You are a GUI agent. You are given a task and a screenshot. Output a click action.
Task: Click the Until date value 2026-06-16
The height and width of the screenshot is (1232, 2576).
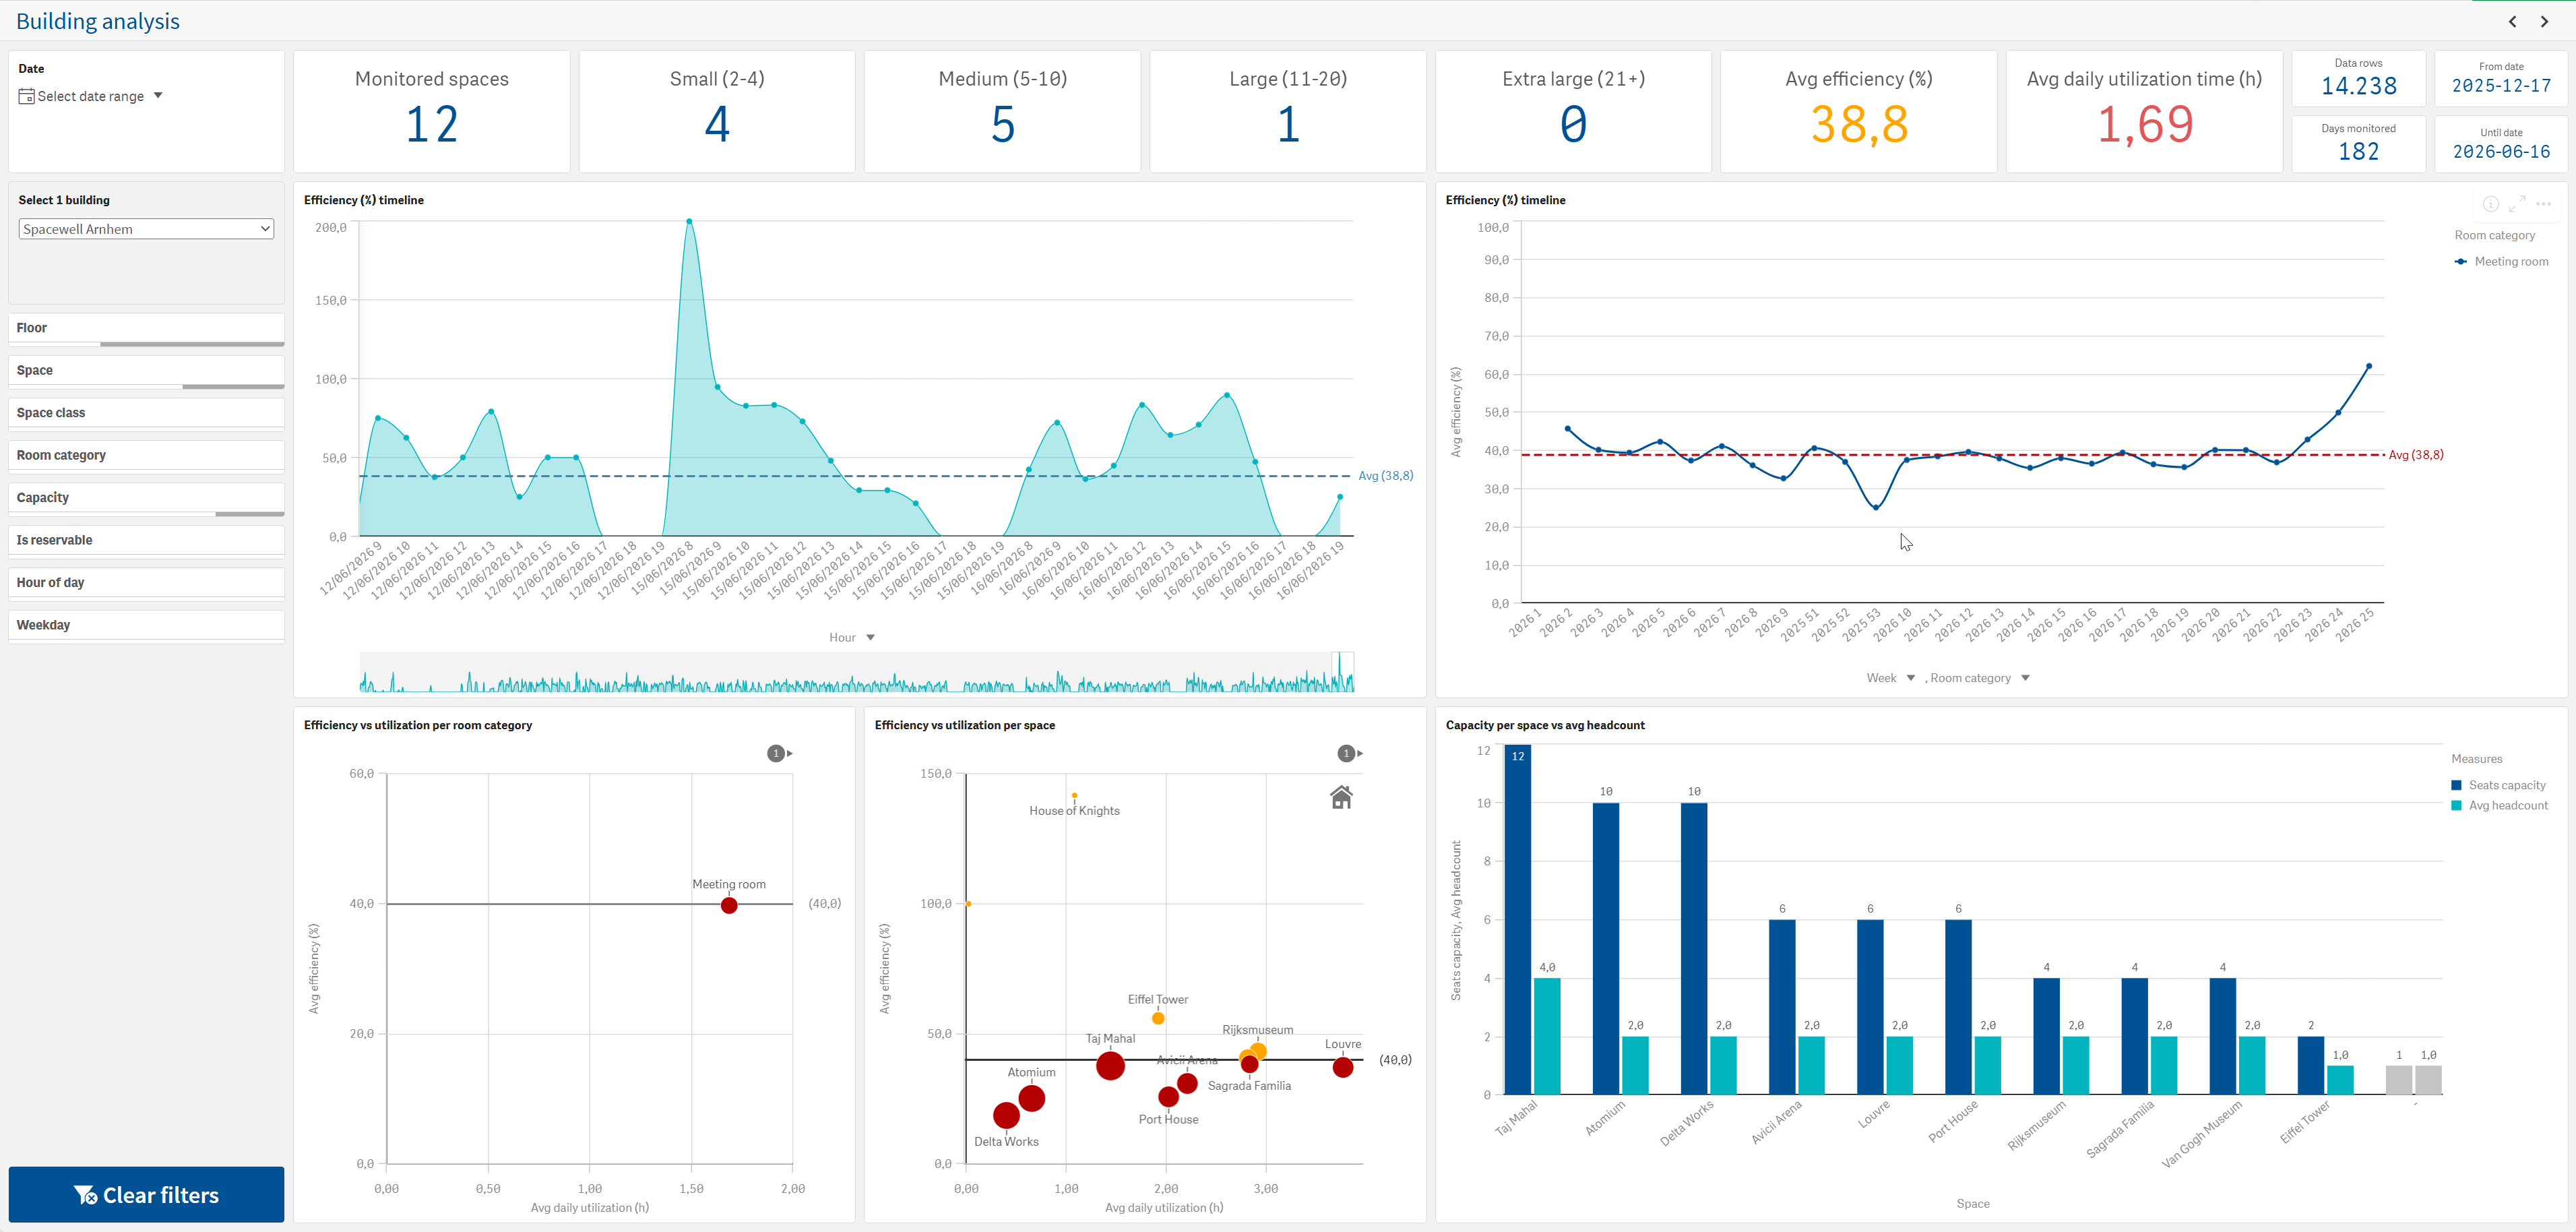pyautogui.click(x=2501, y=152)
